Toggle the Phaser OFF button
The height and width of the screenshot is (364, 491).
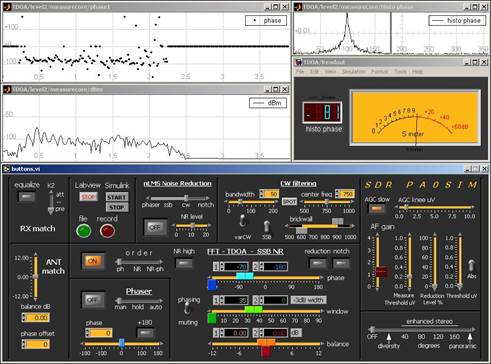92,300
